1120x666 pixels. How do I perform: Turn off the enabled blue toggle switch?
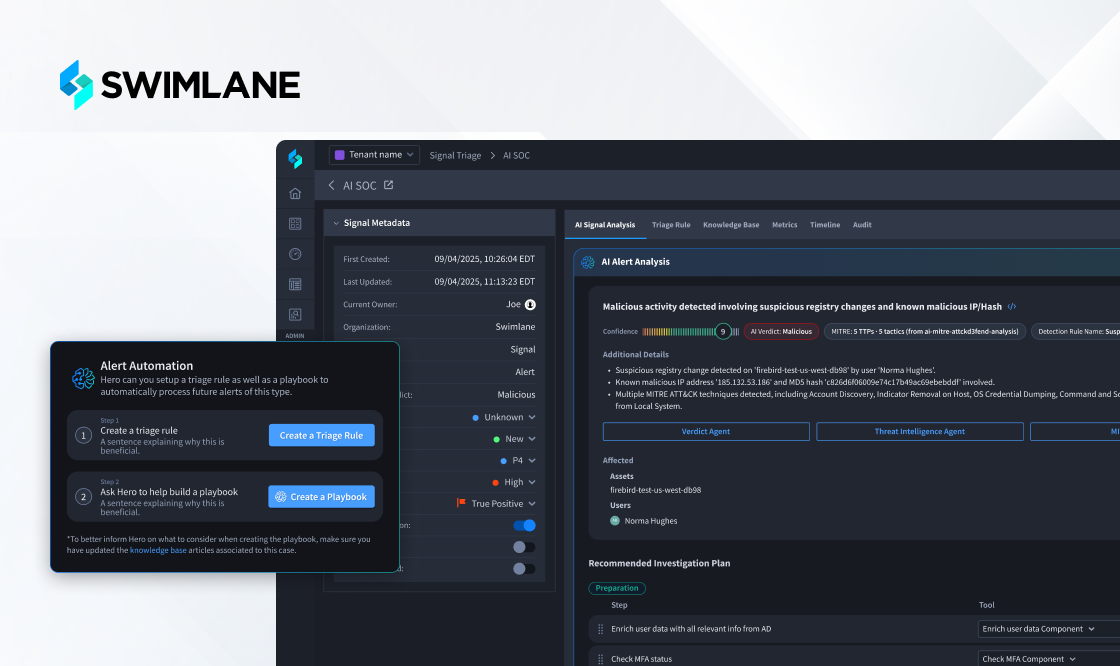[524, 525]
